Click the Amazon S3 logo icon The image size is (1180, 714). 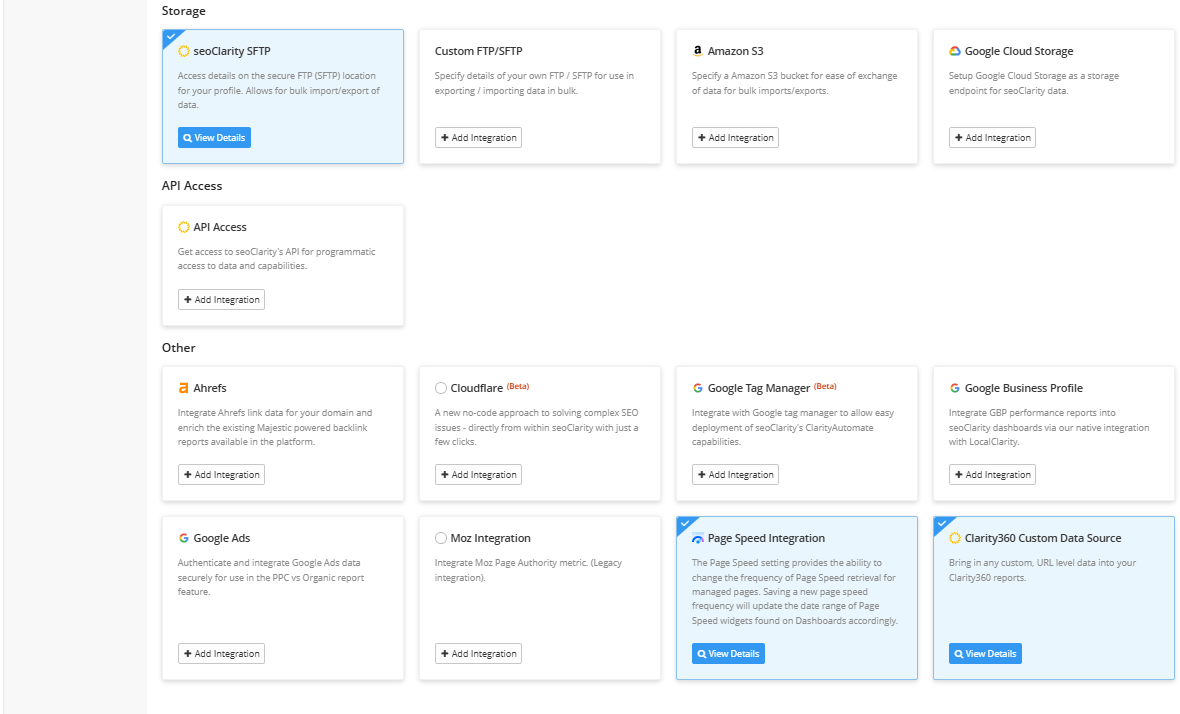697,51
